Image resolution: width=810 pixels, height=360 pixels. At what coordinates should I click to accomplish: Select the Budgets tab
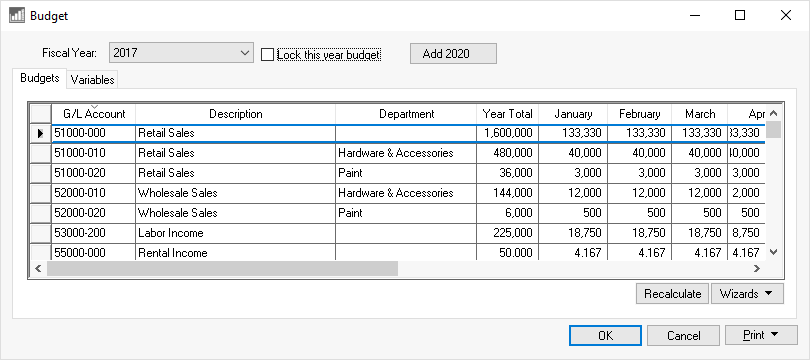pos(40,78)
